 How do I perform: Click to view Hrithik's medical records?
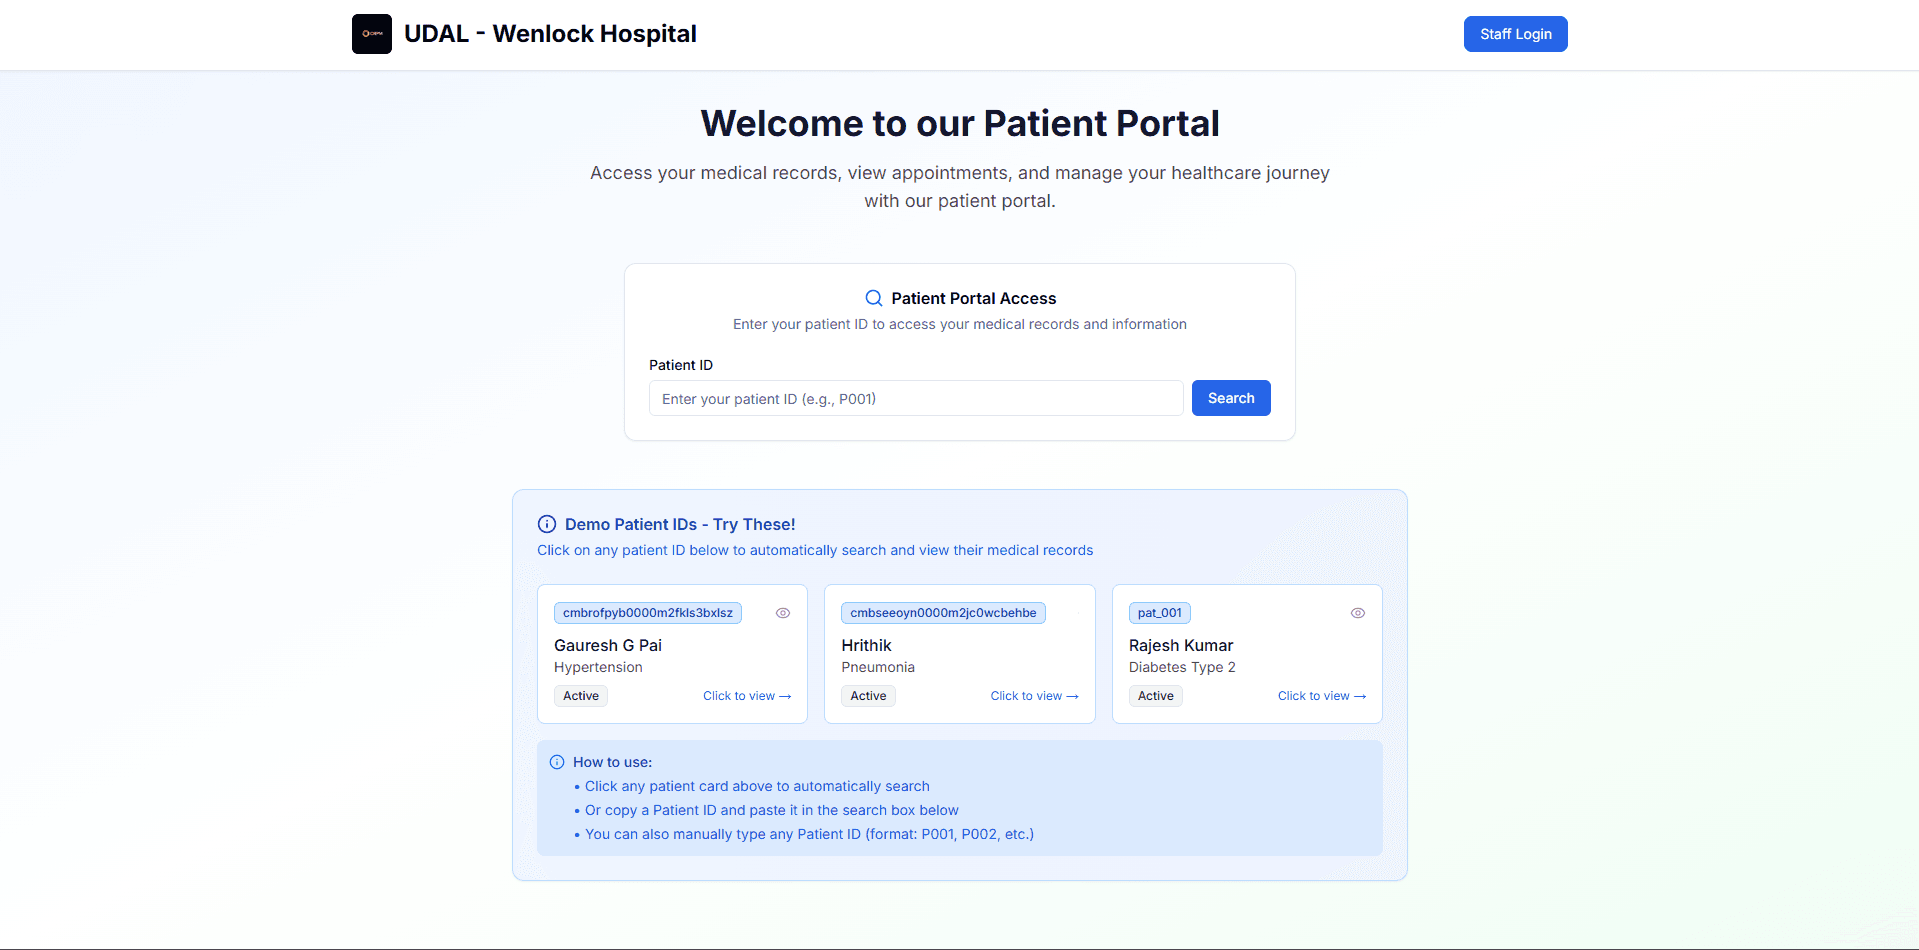[x=1028, y=696]
